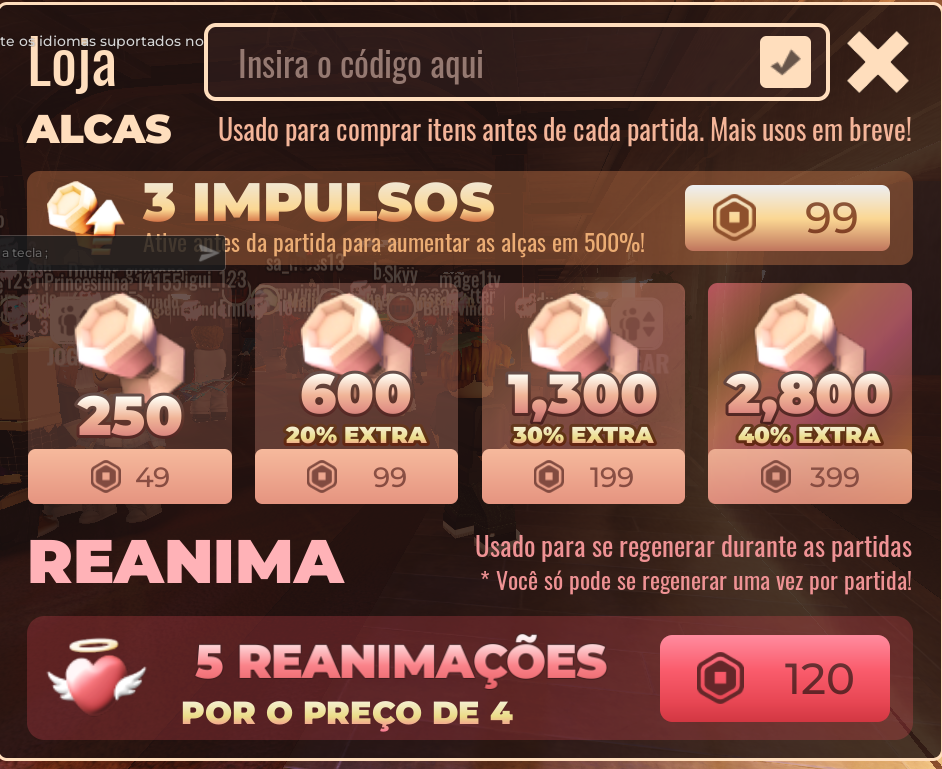Close the Loja shop window
The height and width of the screenshot is (769, 942).
click(878, 62)
